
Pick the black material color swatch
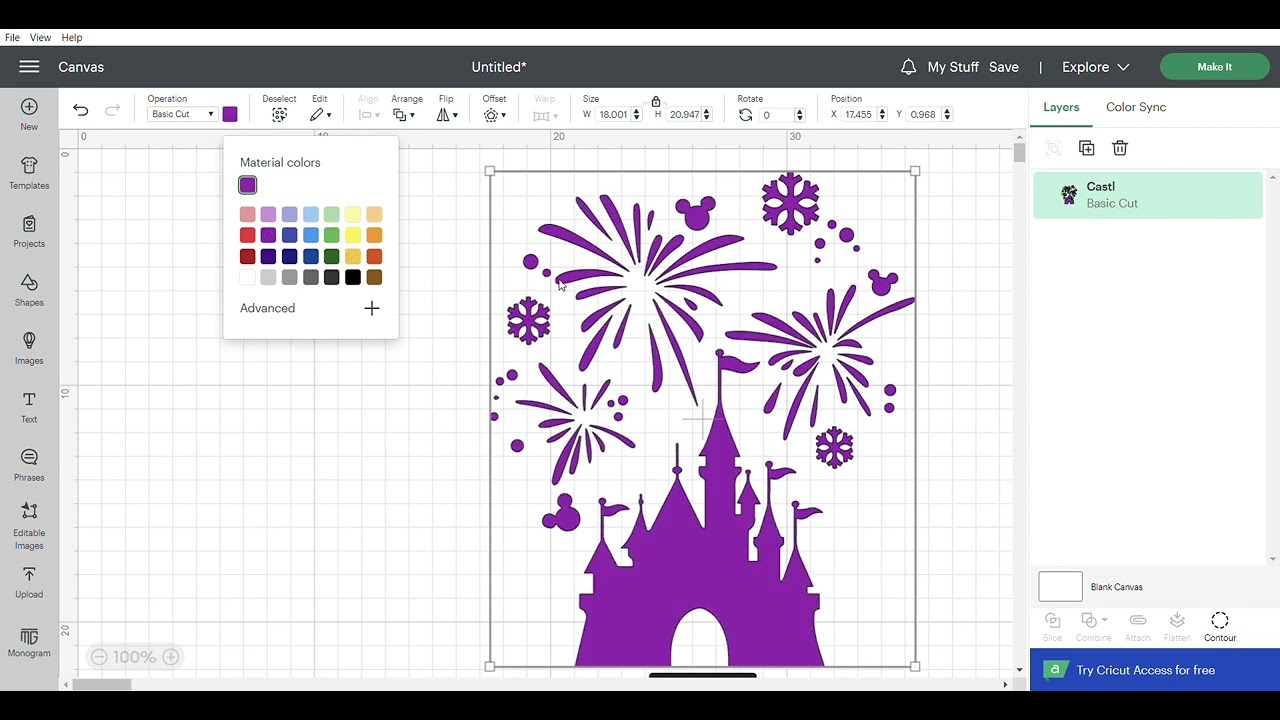click(x=353, y=277)
